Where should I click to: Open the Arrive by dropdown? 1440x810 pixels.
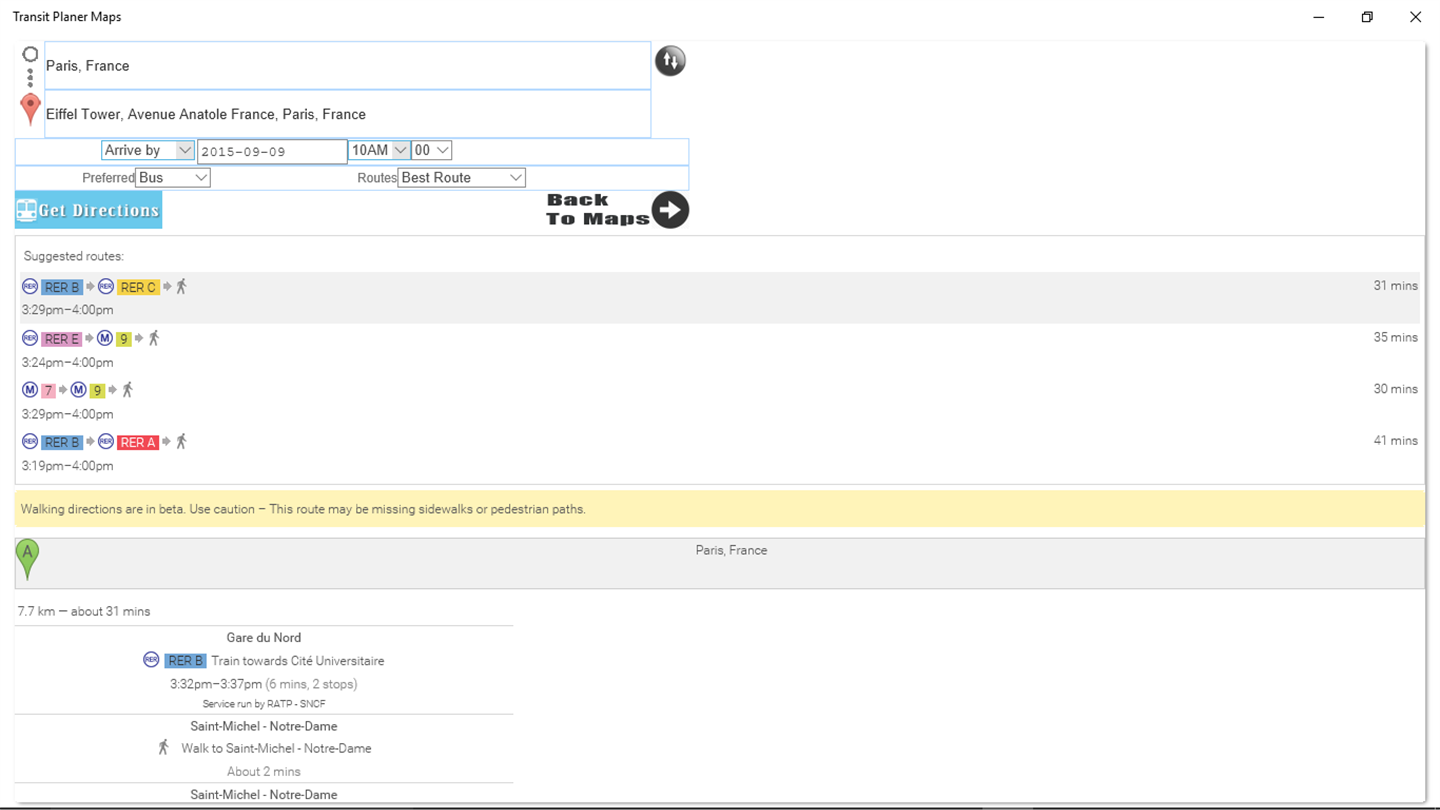pos(148,150)
